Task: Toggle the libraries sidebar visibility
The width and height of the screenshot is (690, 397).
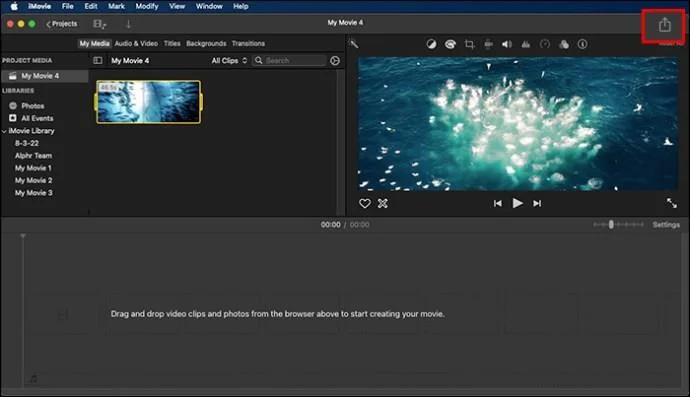Action: (98, 60)
